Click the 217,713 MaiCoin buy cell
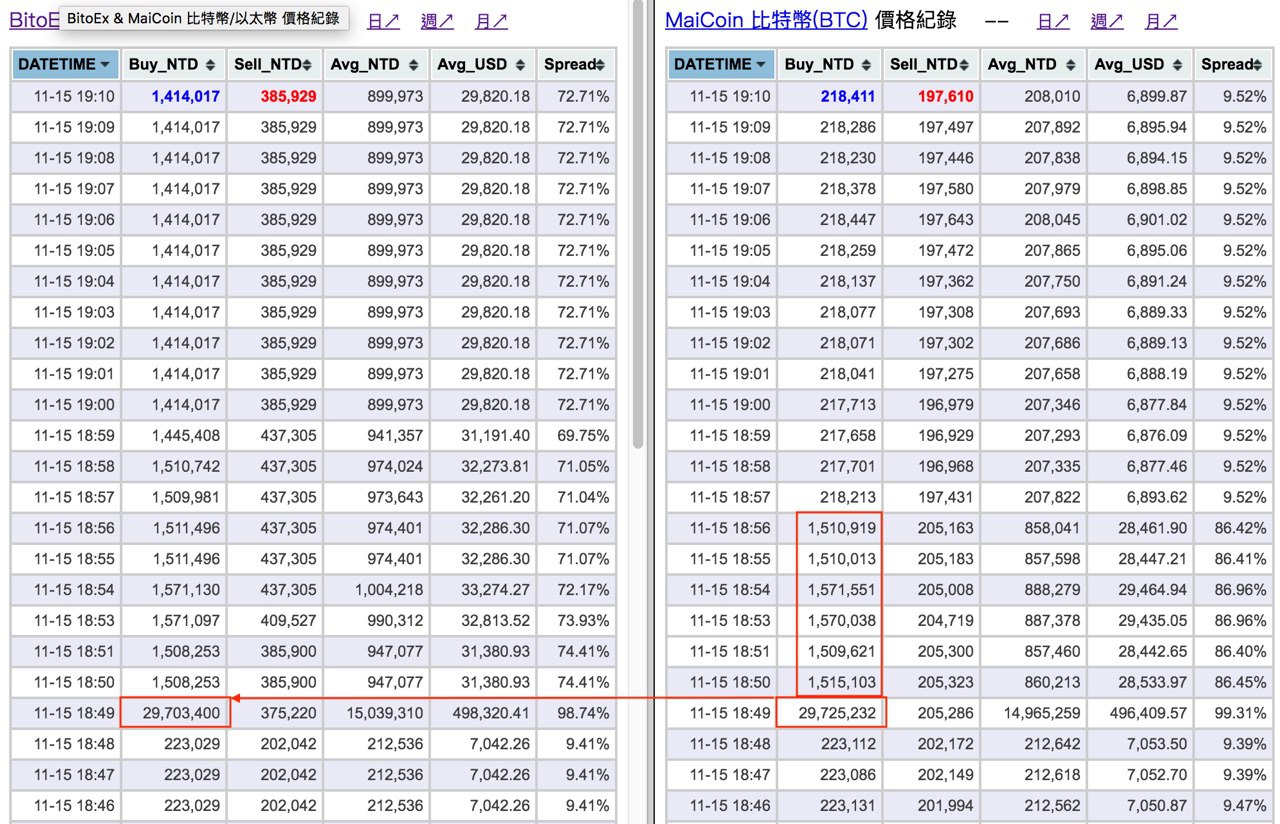The image size is (1280, 824). (x=829, y=405)
